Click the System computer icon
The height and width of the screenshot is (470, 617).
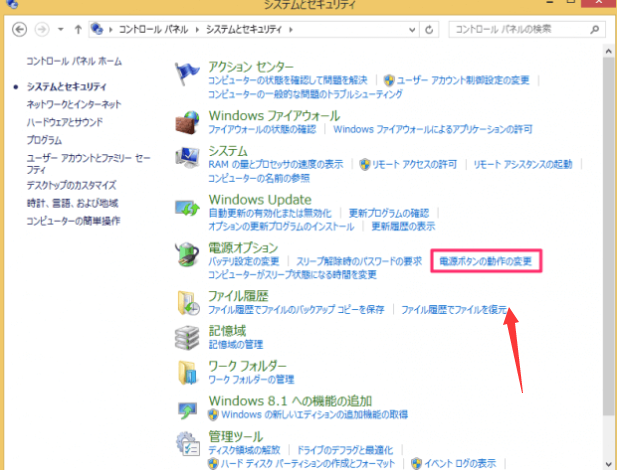click(187, 158)
